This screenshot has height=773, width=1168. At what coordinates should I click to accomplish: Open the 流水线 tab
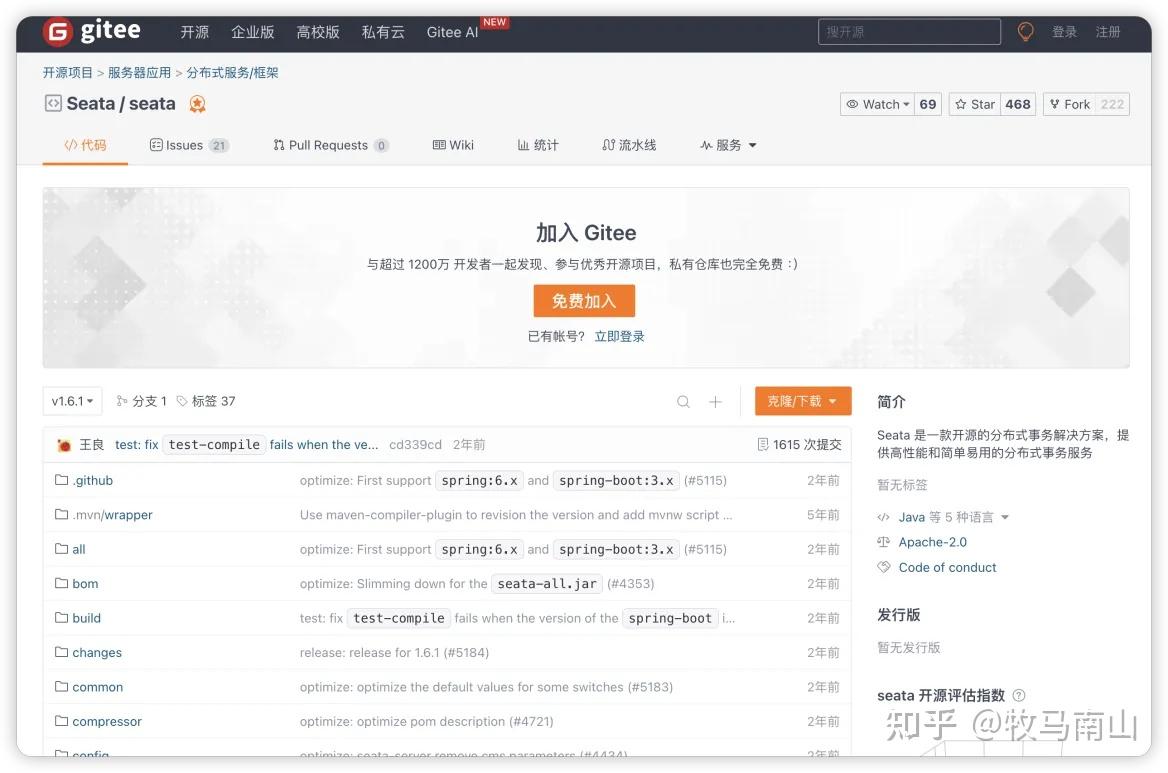click(629, 145)
